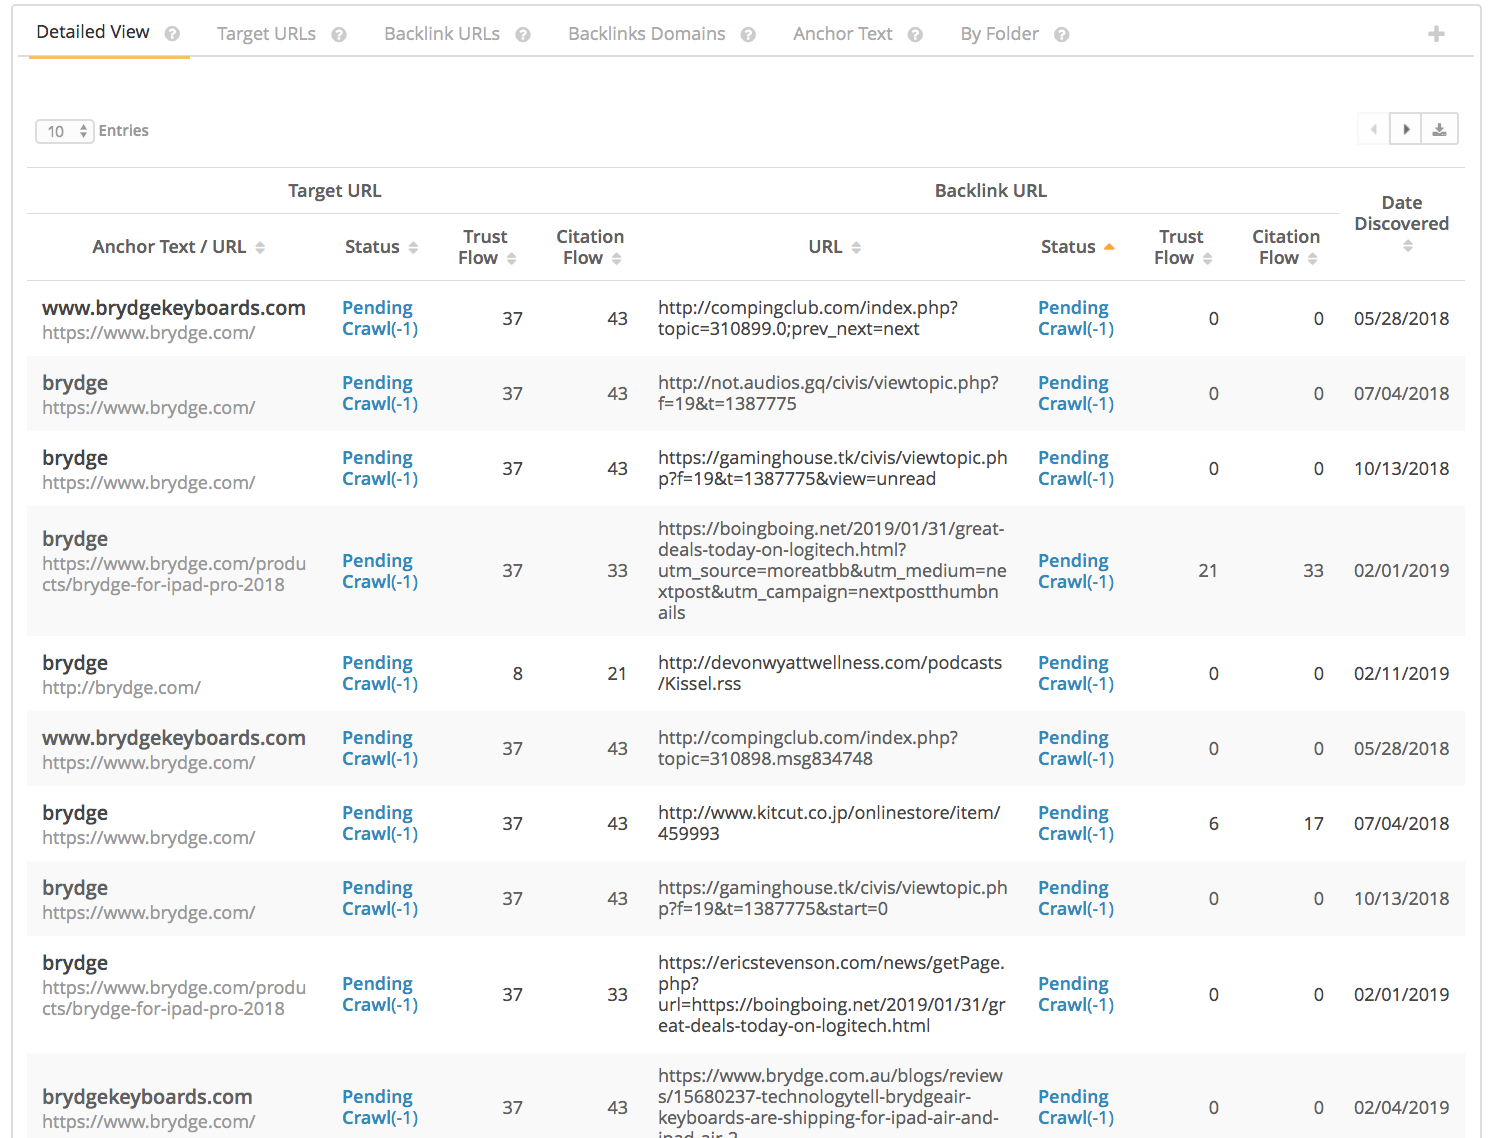Go to previous page of results
The height and width of the screenshot is (1138, 1491).
point(1374,129)
